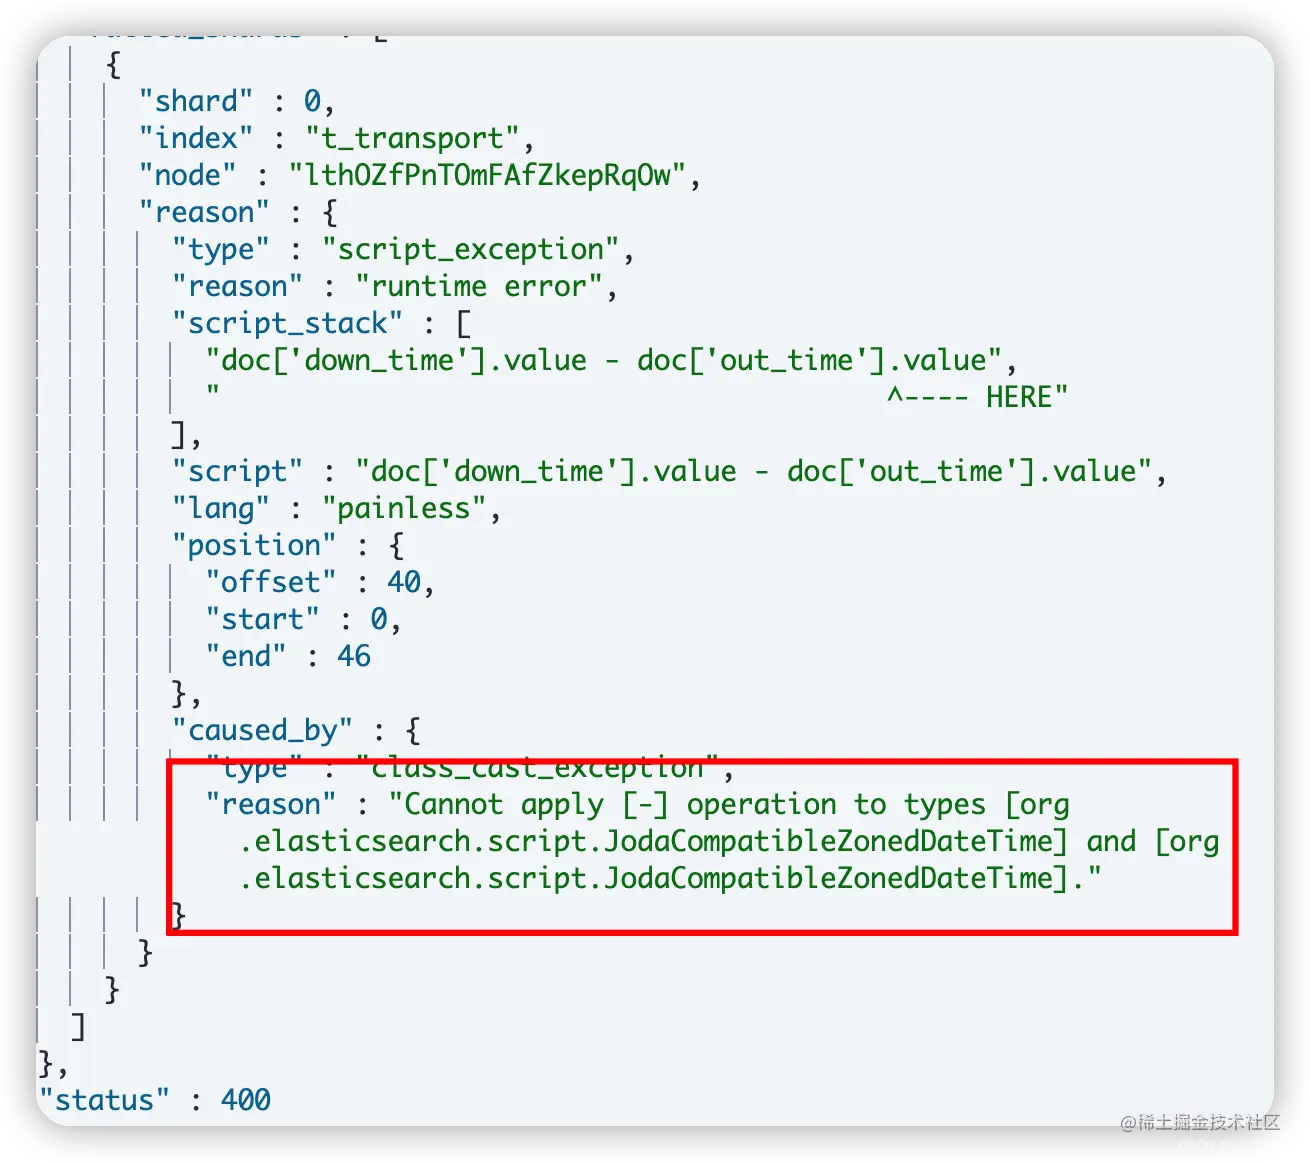
Task: Click the "shard" : 0 line
Action: tap(236, 101)
